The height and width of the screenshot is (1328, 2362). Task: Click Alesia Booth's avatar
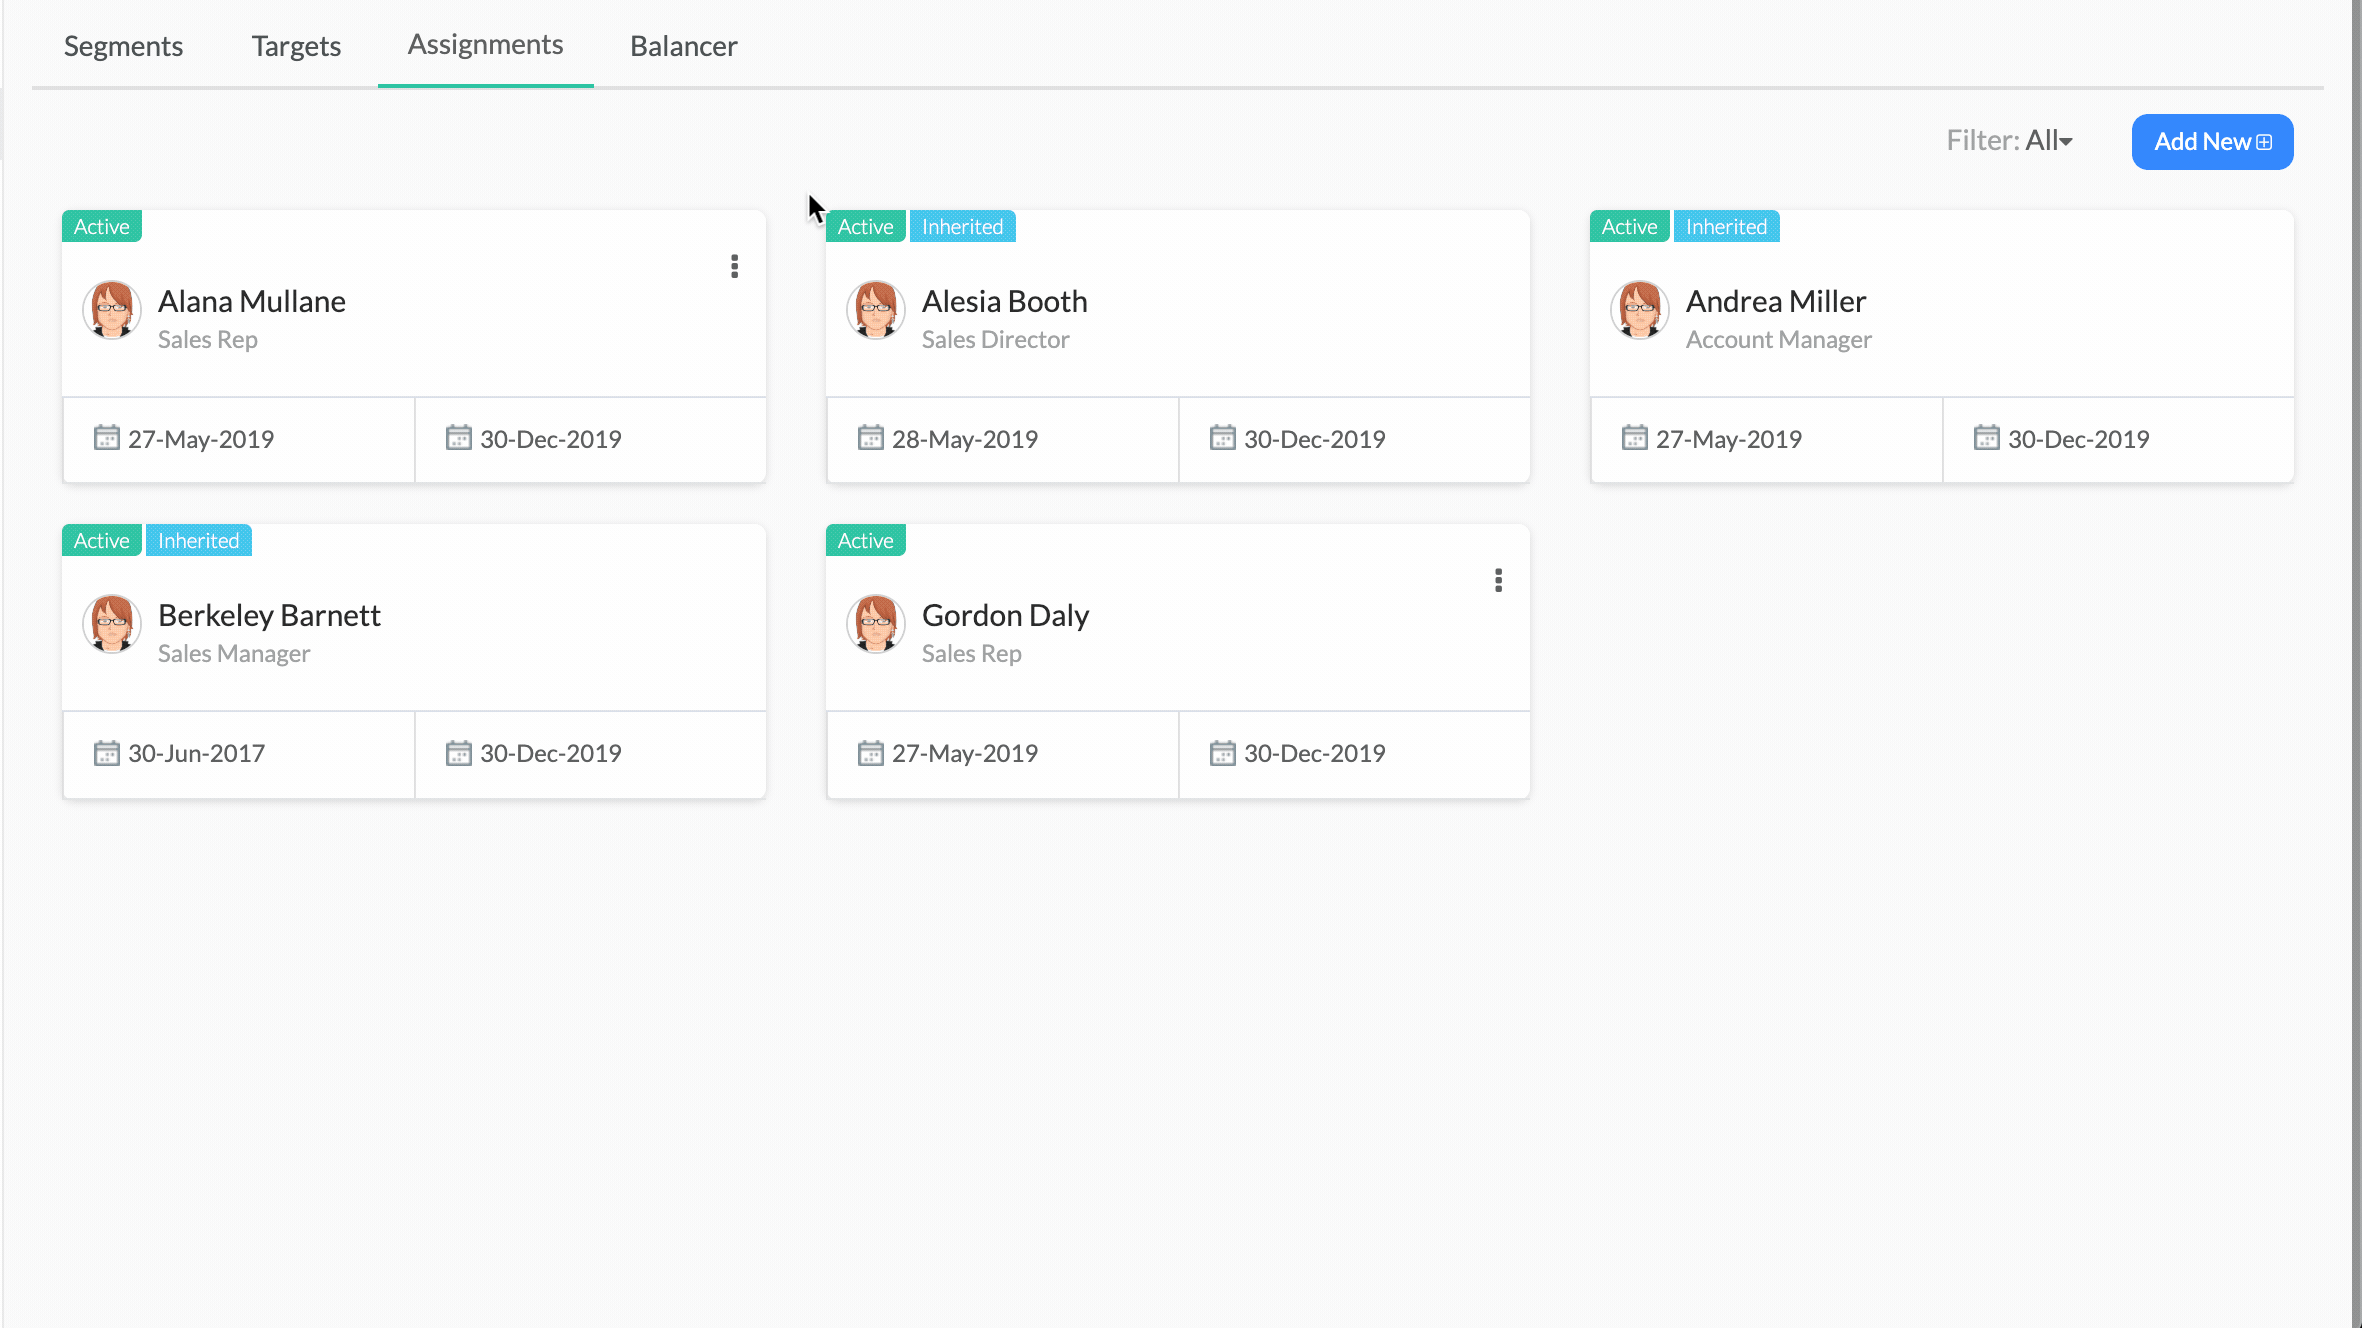pos(876,310)
